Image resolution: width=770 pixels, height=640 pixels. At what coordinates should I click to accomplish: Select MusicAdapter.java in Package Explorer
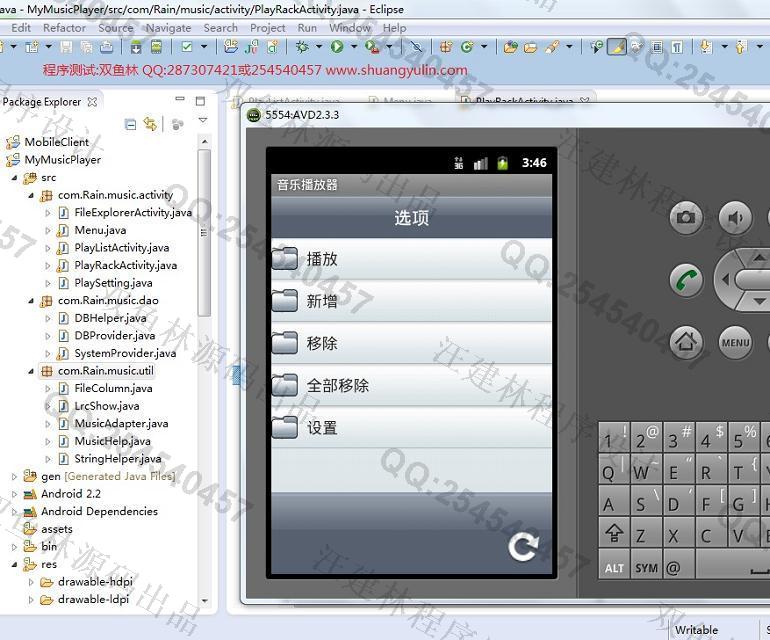click(121, 424)
